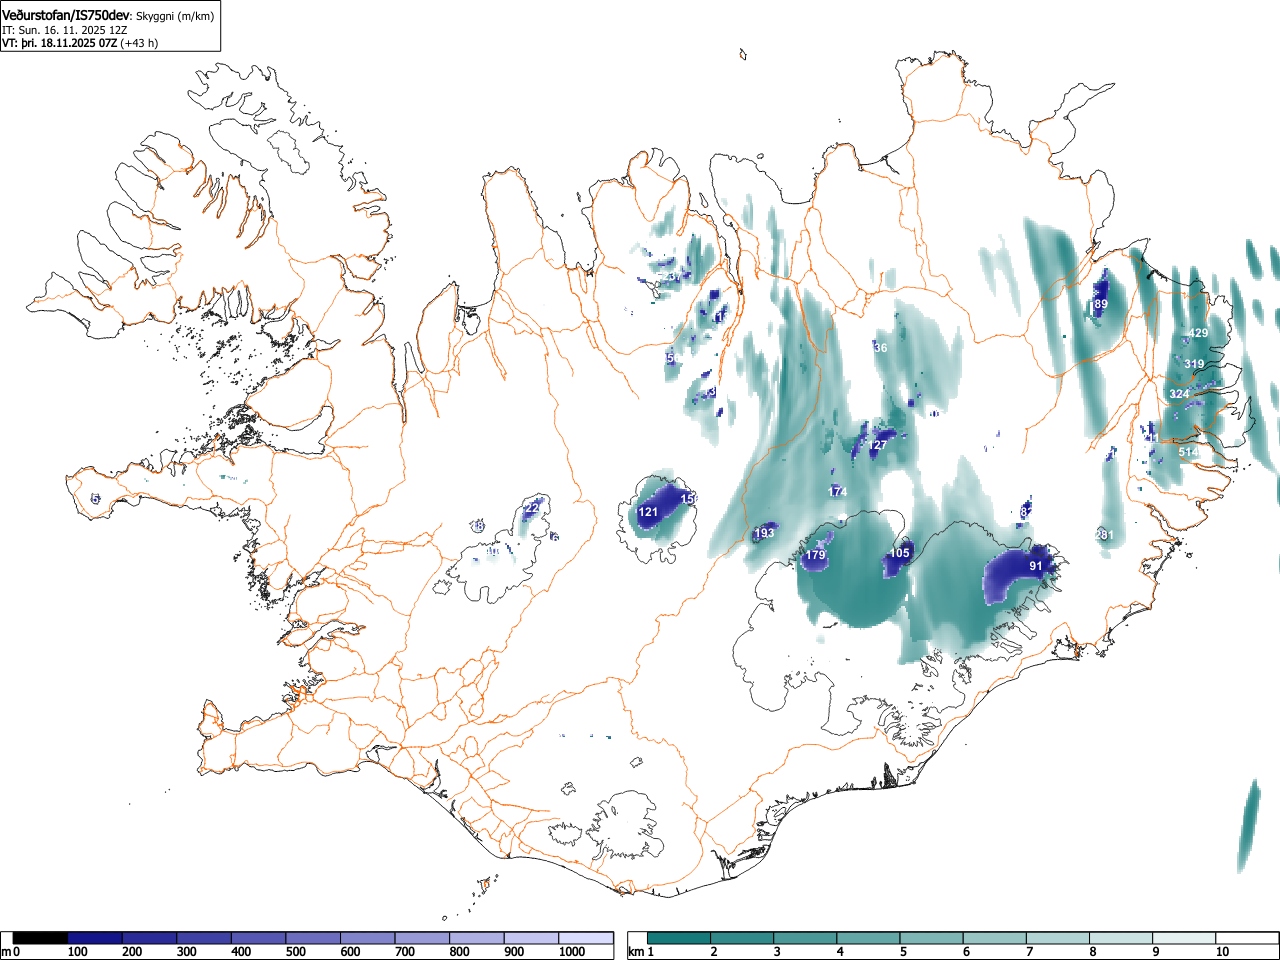Click the 89 visibility value in the northeast

click(1101, 304)
